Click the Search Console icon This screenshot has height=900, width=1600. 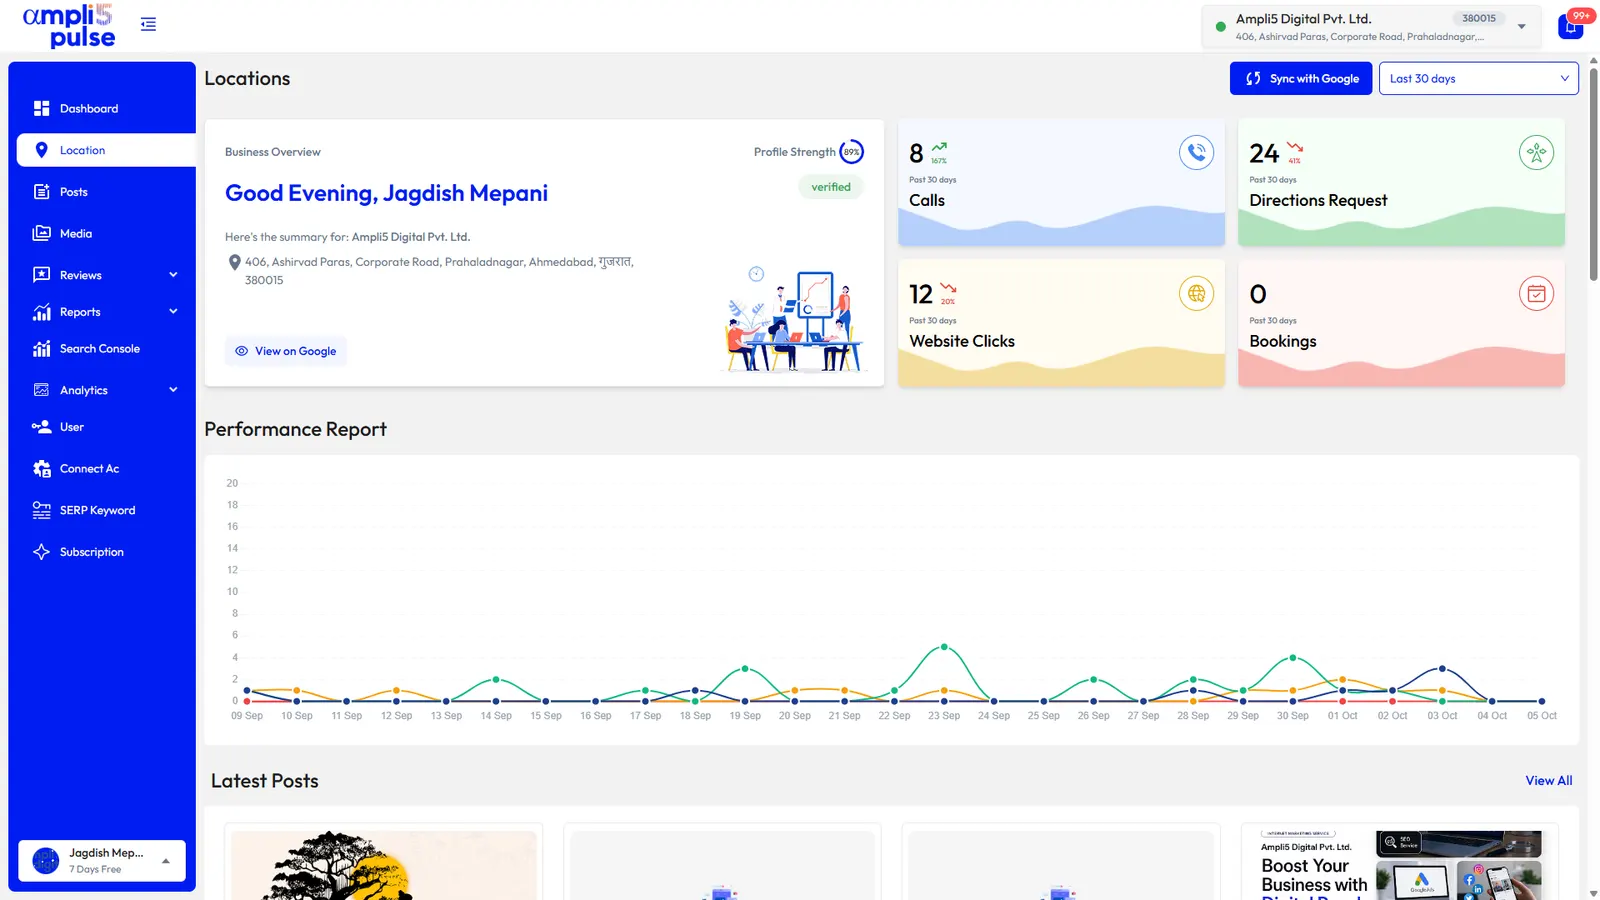tap(41, 349)
